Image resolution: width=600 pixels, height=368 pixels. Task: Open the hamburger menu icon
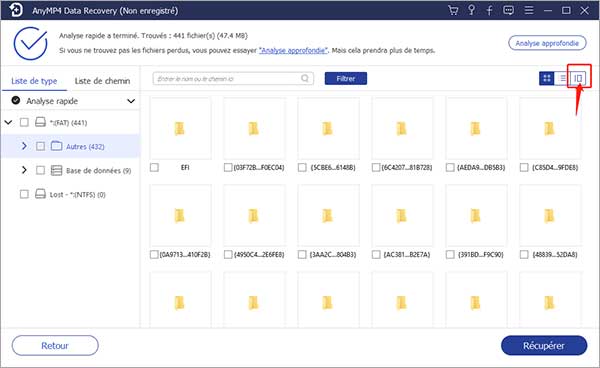529,10
